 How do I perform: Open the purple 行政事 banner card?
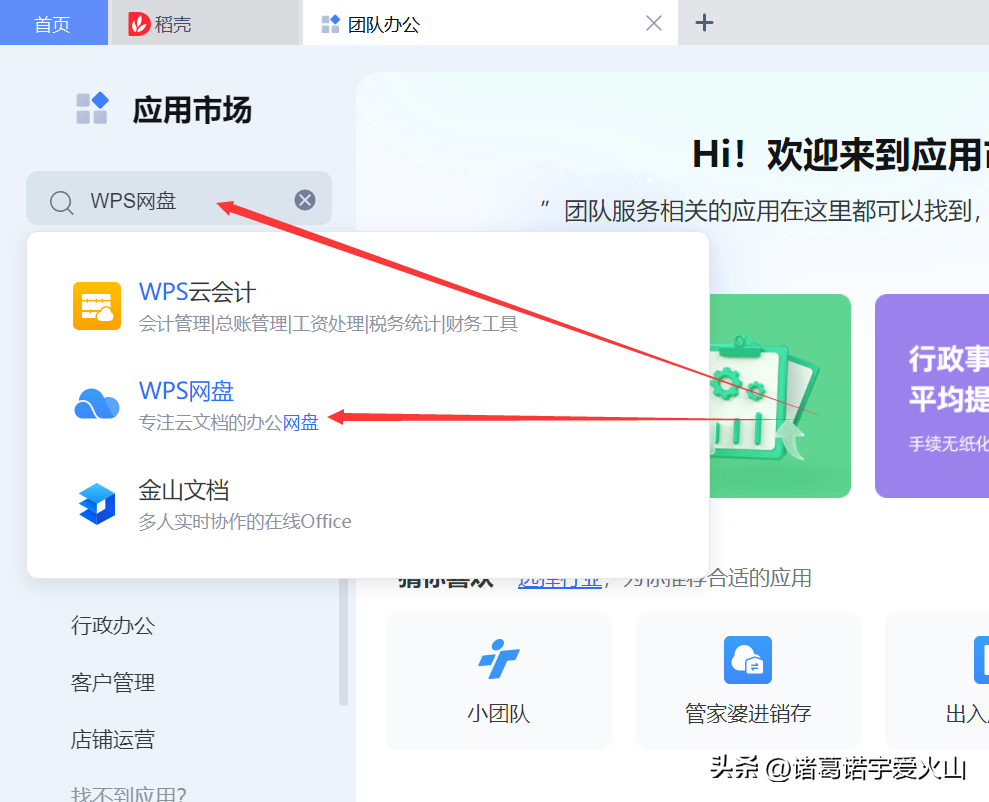932,396
